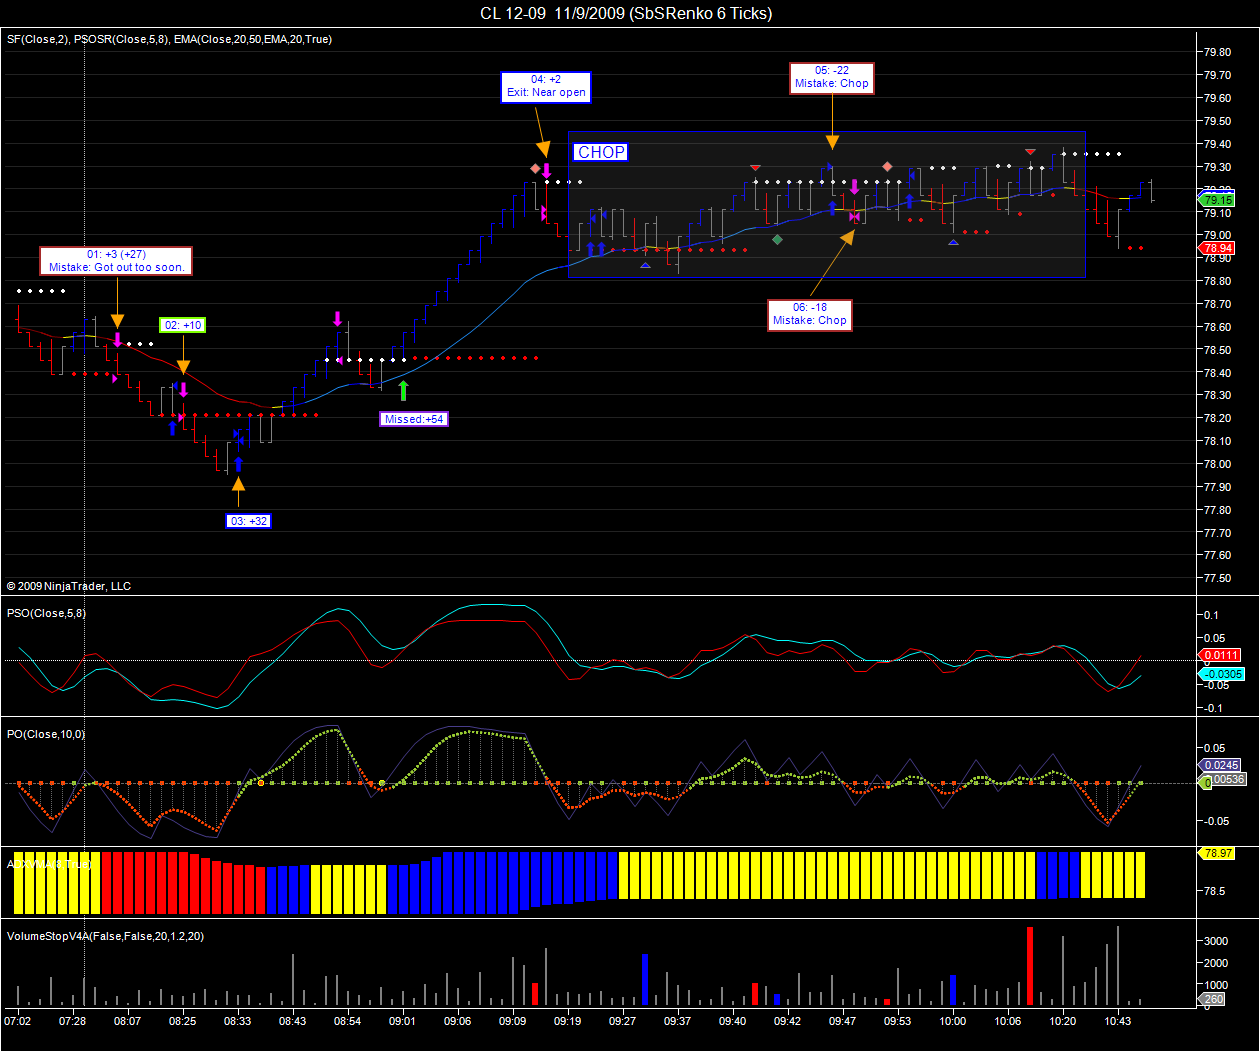Click the '05: -22 Mistake: Chop' note

tap(832, 78)
